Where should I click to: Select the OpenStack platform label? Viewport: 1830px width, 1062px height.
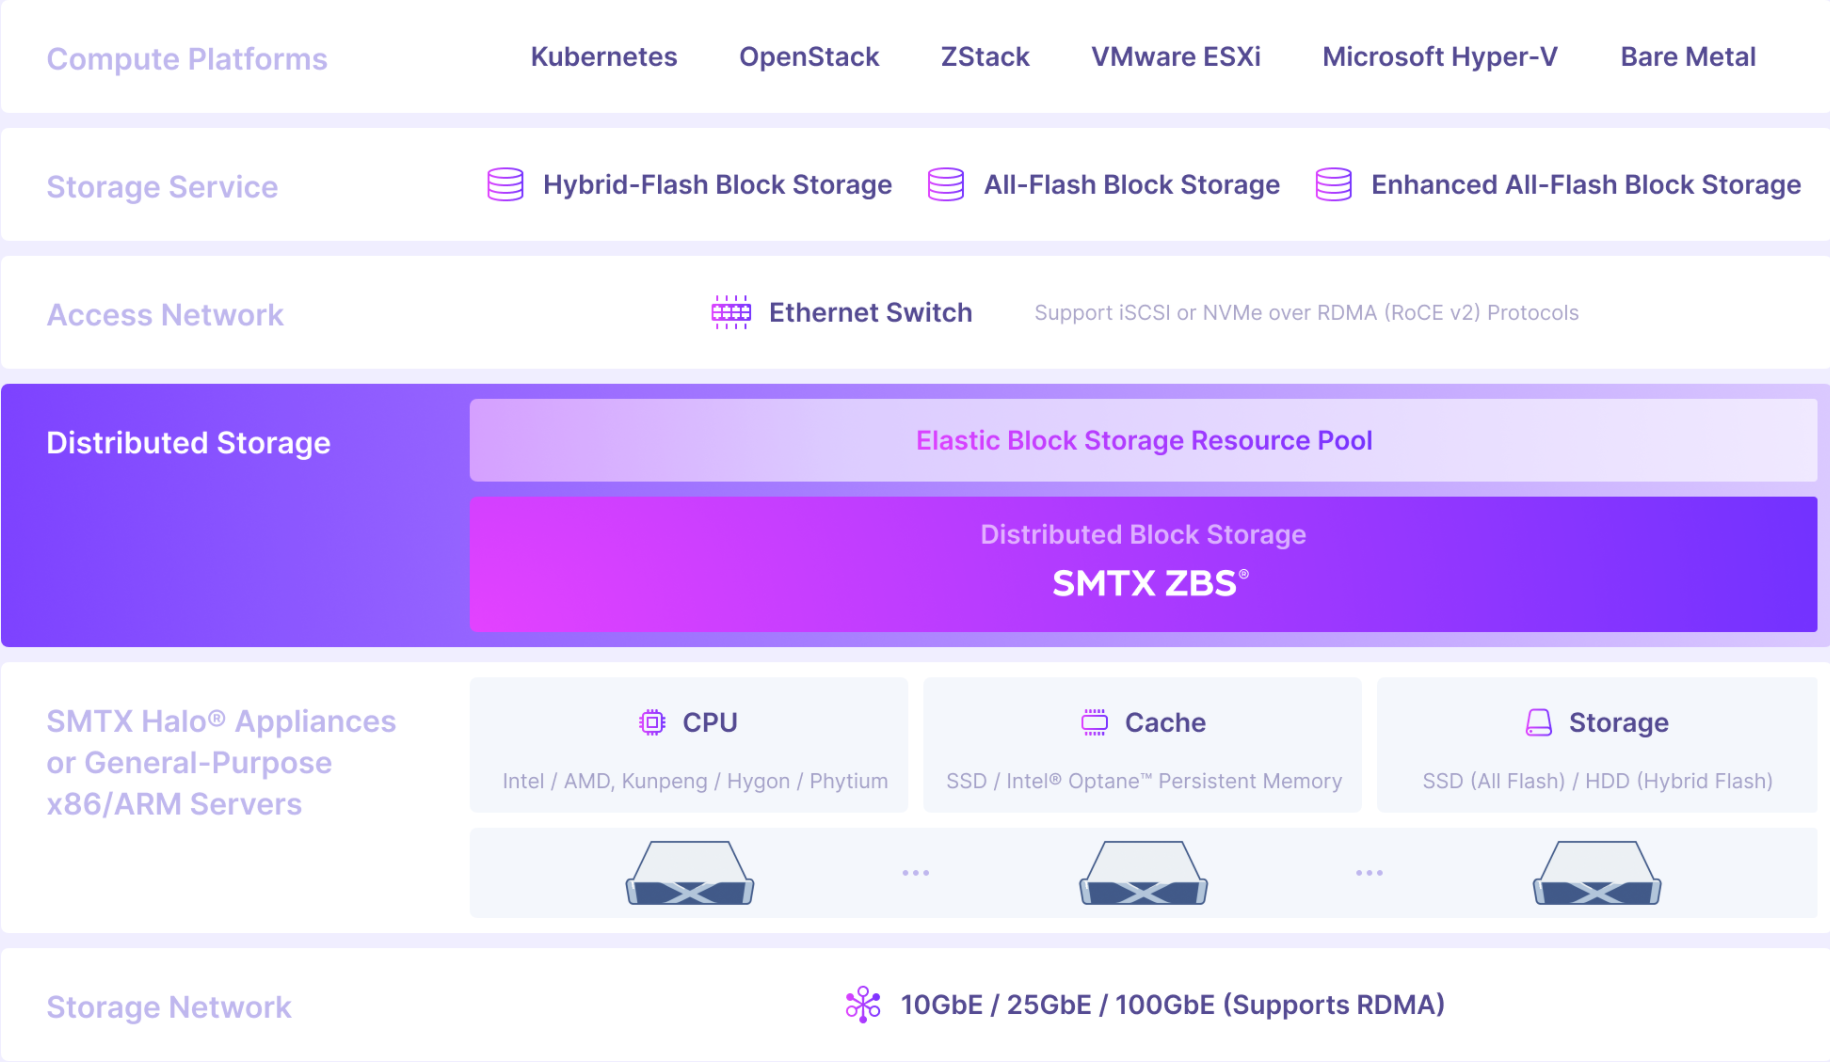[809, 57]
